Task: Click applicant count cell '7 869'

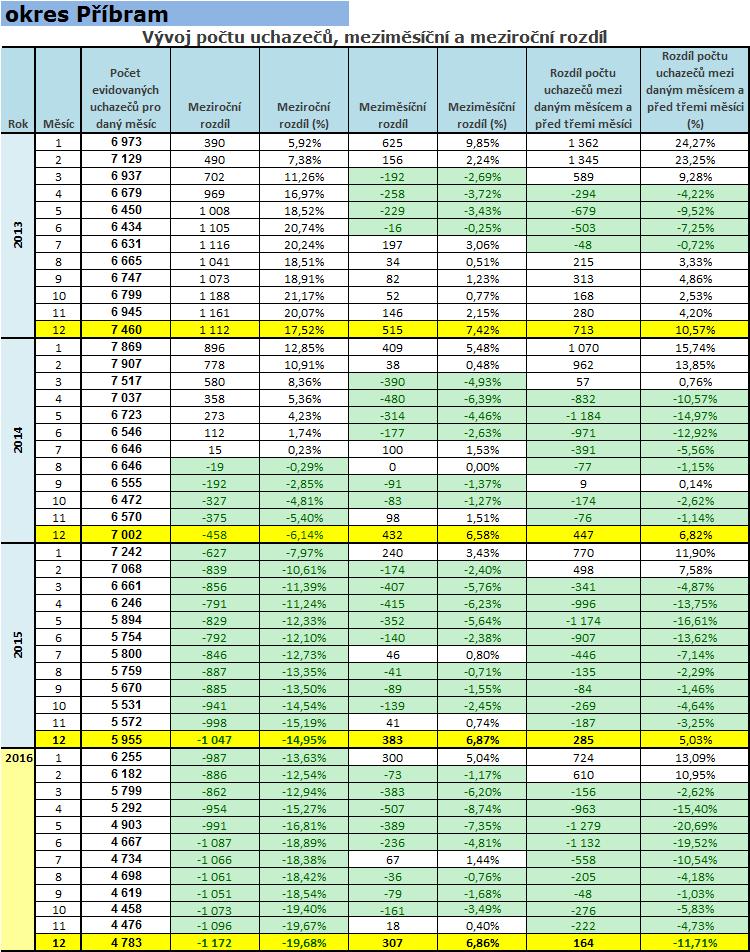Action: [126, 347]
